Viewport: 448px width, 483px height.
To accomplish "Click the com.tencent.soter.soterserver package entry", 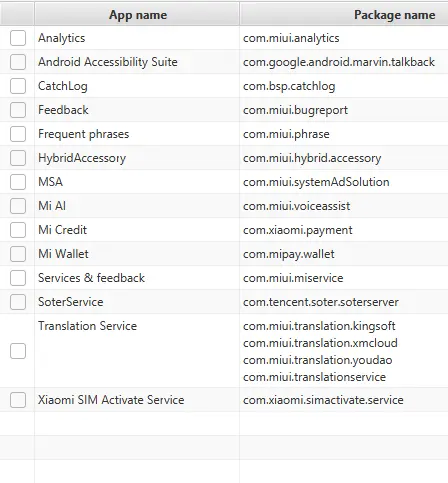I will (321, 302).
